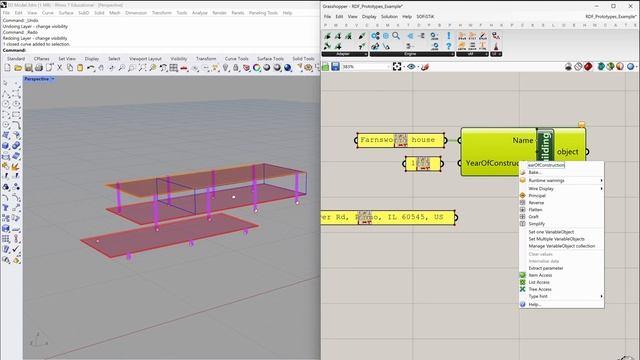Open Rhino Curve menu

coord(48,13)
